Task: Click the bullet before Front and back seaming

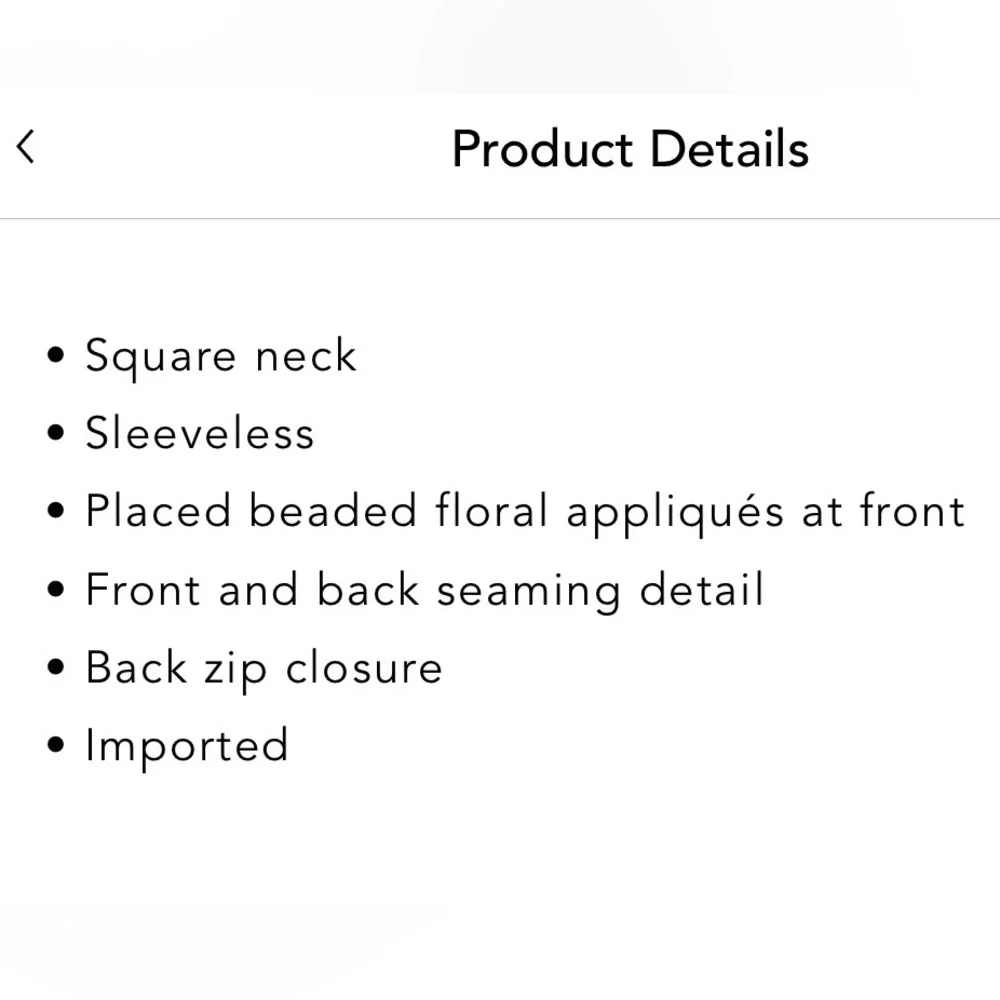Action: (x=57, y=590)
